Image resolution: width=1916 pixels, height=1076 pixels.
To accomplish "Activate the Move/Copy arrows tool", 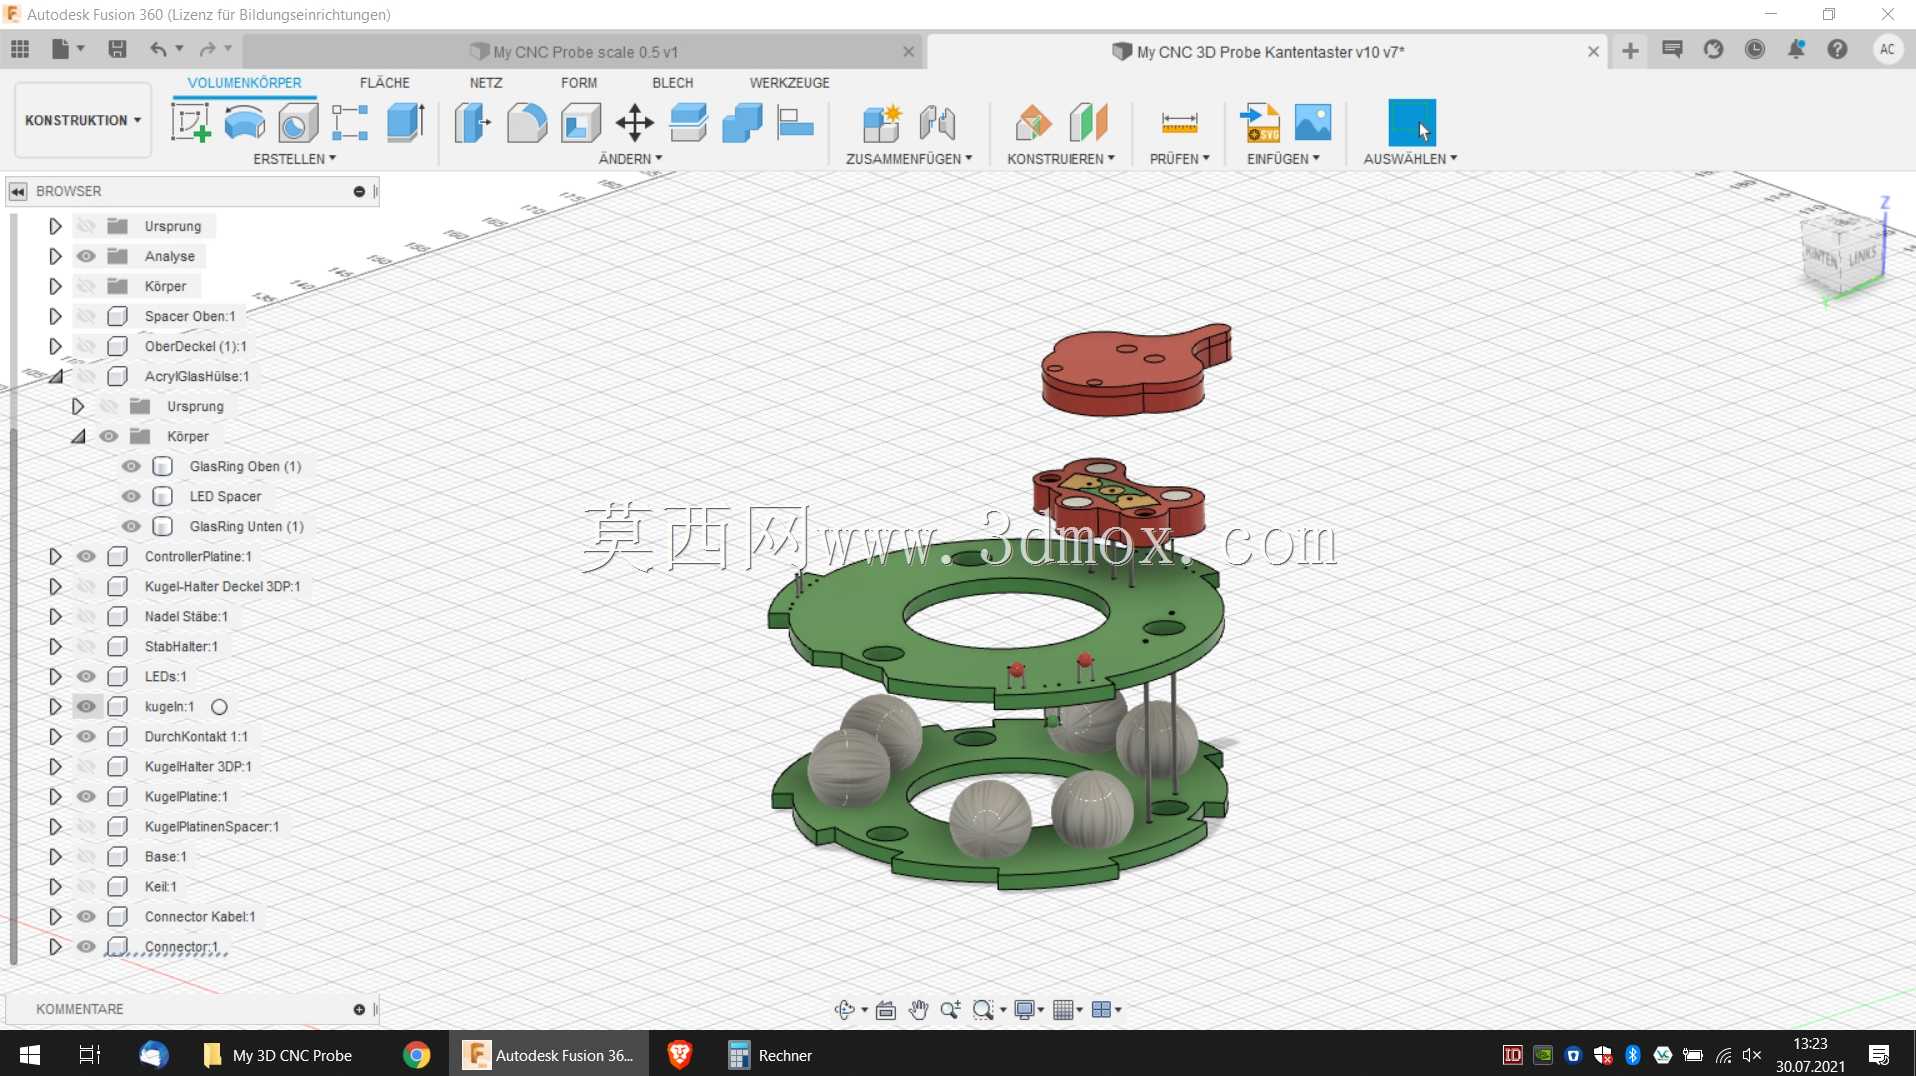I will pos(635,123).
